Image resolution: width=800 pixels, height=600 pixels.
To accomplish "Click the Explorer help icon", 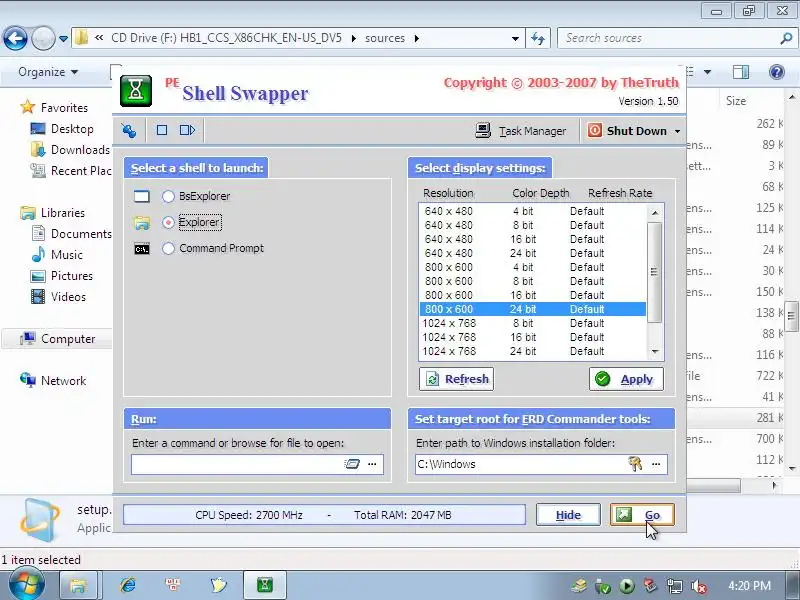I will (x=777, y=72).
